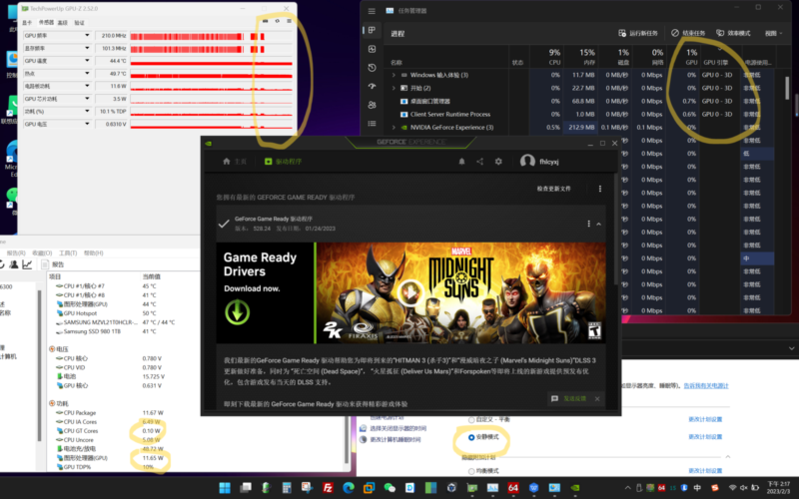Expand NVIDIA GeForce Experience process group

pos(395,127)
